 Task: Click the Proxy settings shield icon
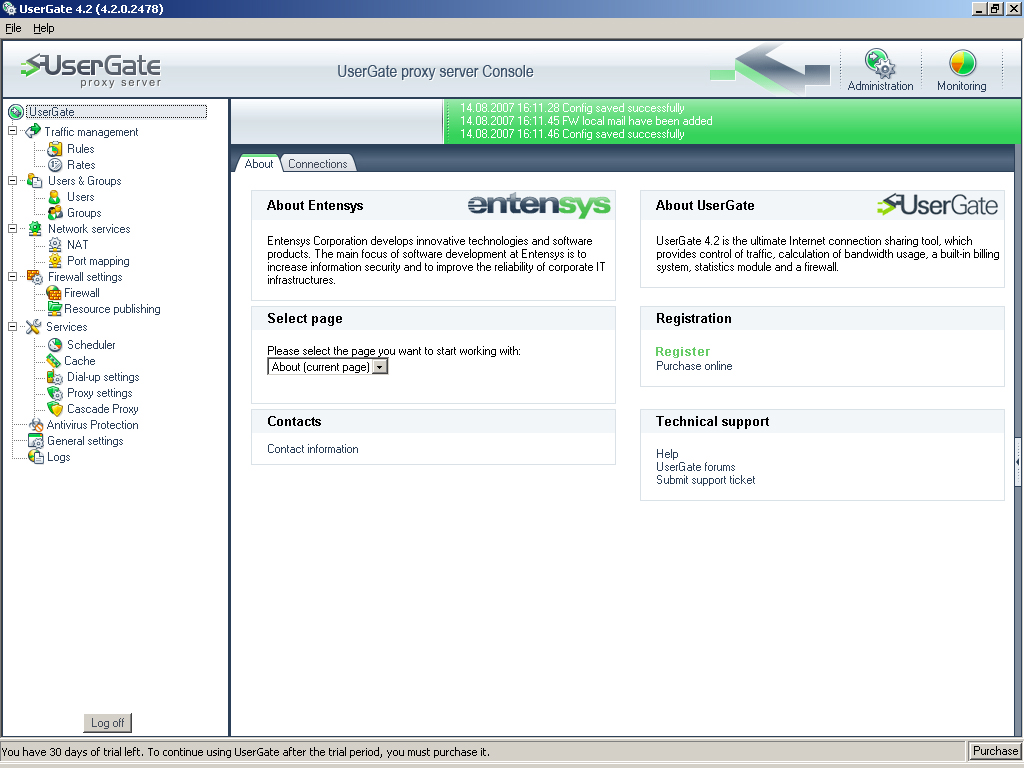tap(55, 393)
